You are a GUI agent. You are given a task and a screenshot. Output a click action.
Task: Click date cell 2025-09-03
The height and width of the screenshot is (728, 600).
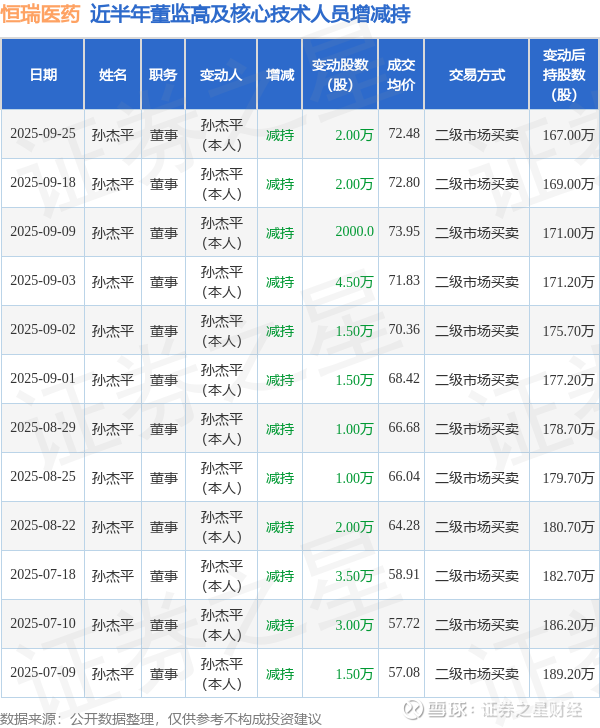click(43, 280)
